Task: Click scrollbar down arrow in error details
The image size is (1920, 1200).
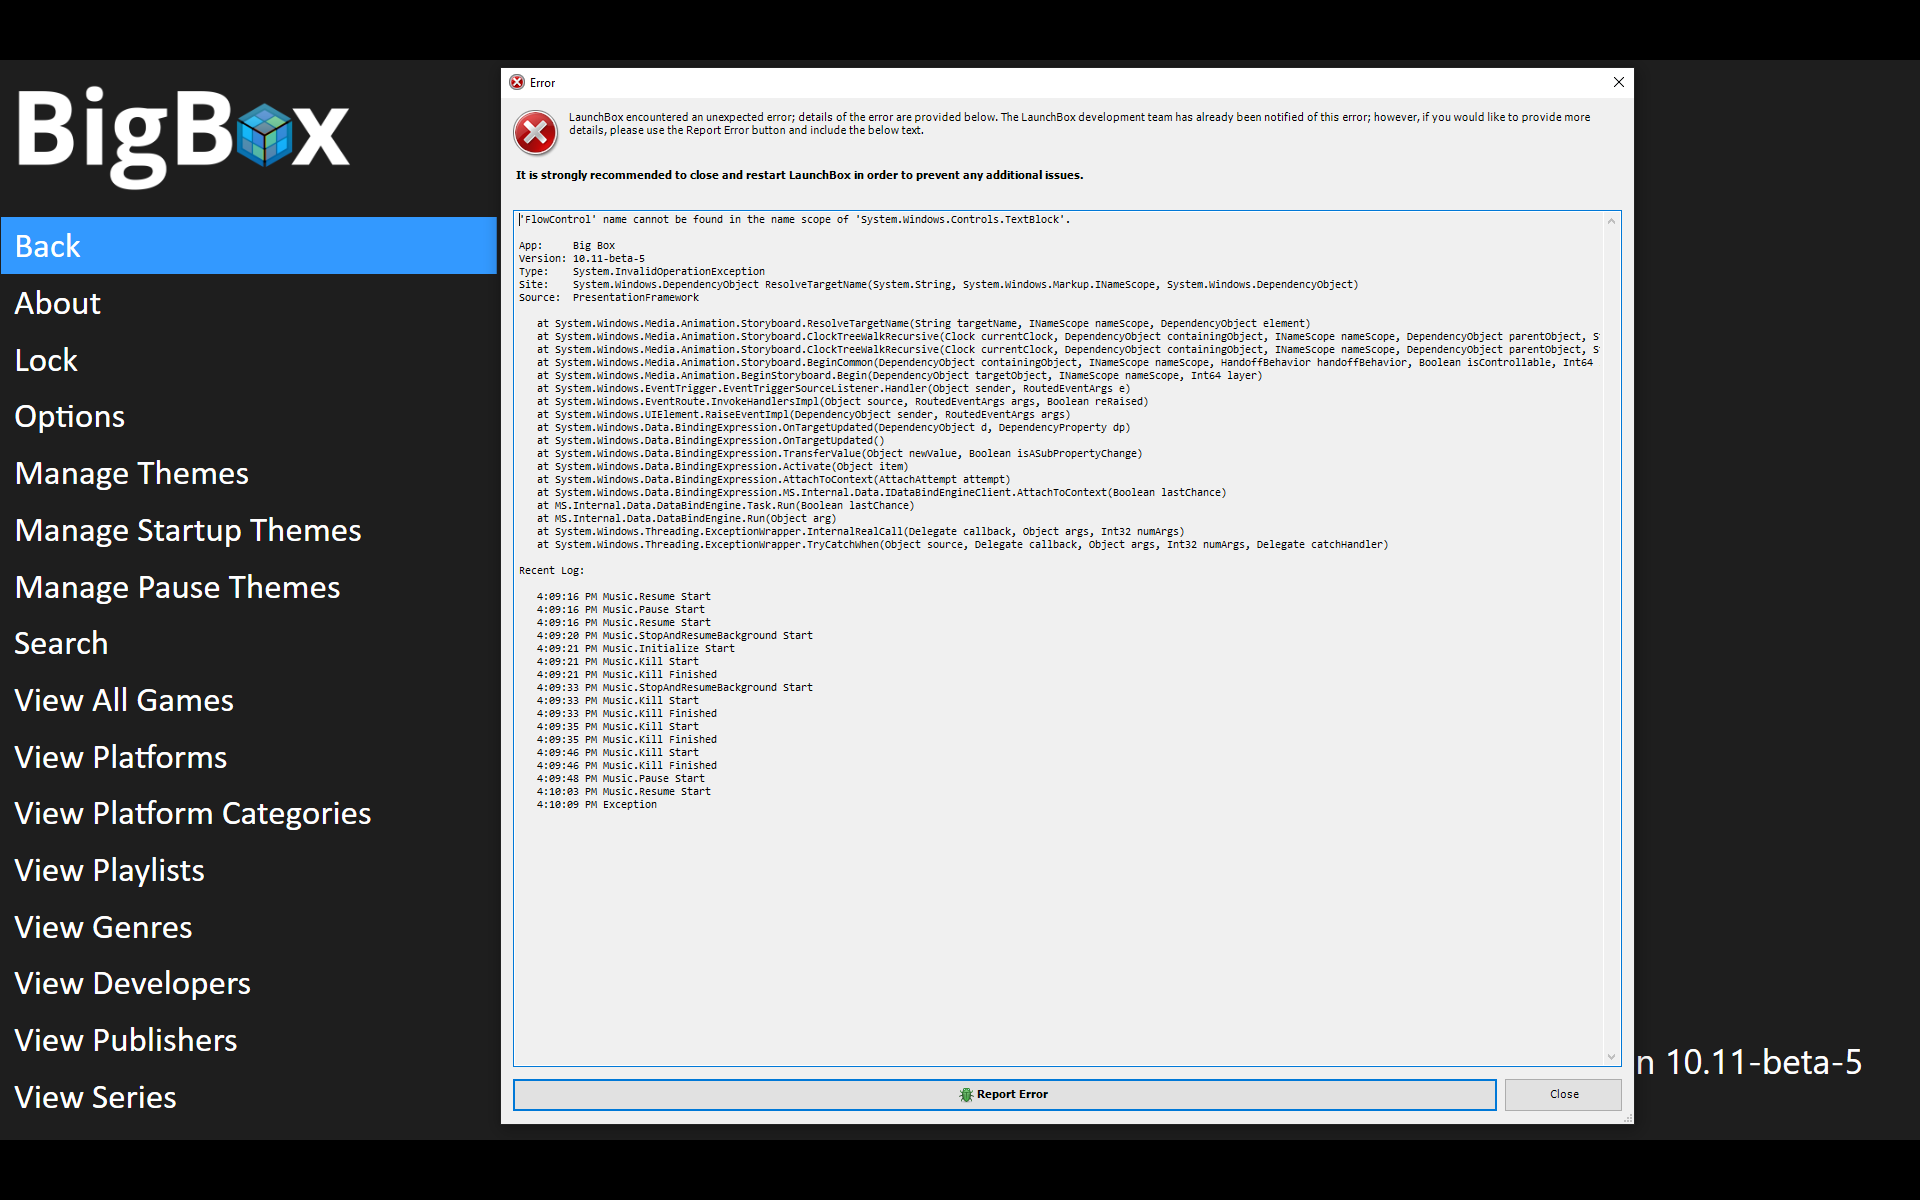Action: 1611,1056
